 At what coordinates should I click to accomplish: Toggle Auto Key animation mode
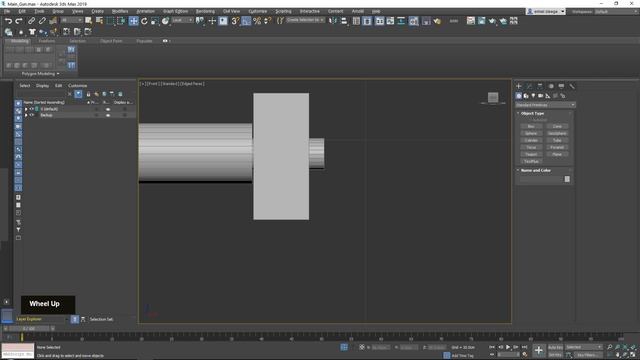pos(555,347)
